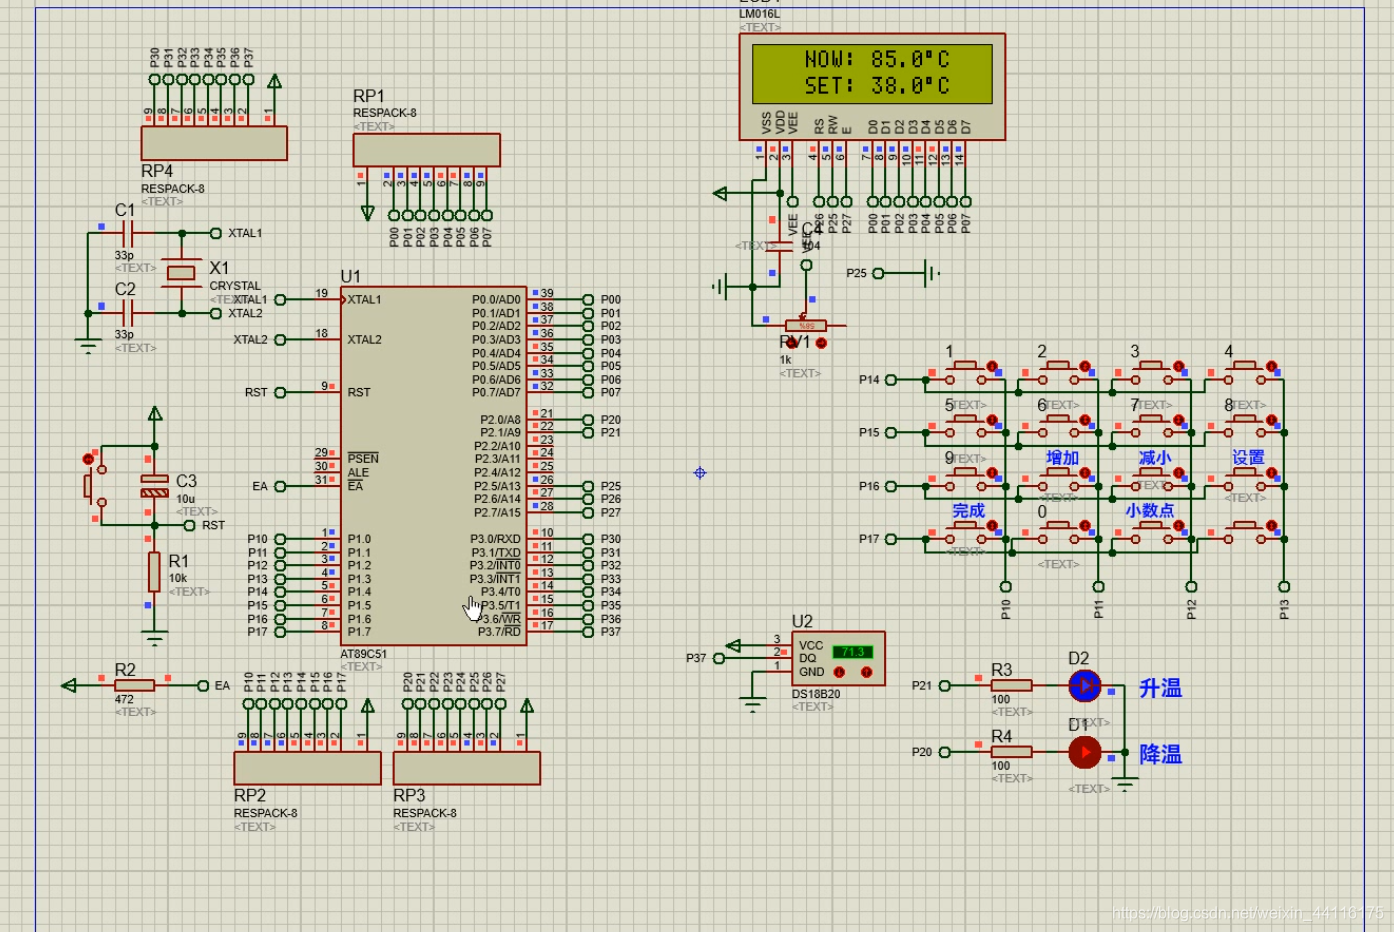Select the battery symbol beside P25
Viewport: 1394px width, 932px height.
(x=930, y=273)
